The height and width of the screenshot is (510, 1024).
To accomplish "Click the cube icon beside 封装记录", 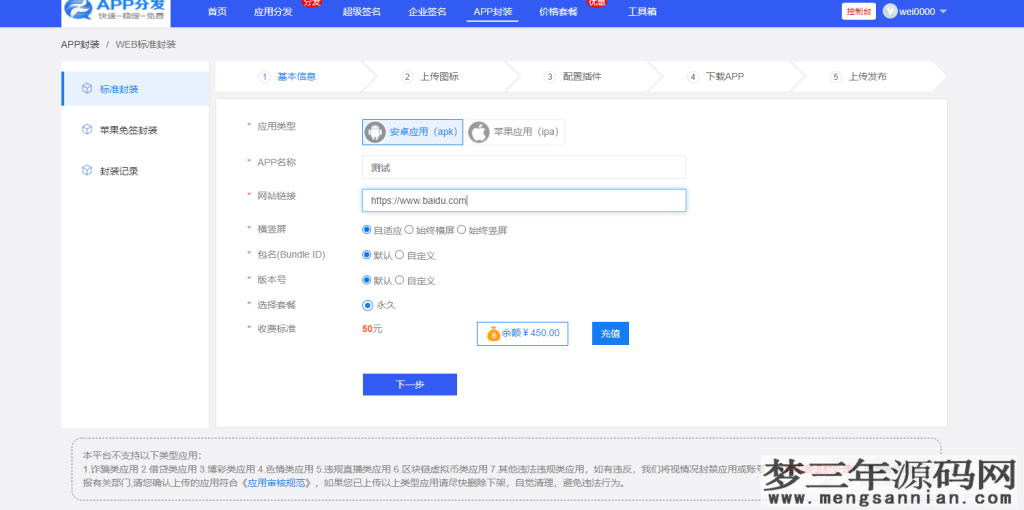I will pos(86,170).
